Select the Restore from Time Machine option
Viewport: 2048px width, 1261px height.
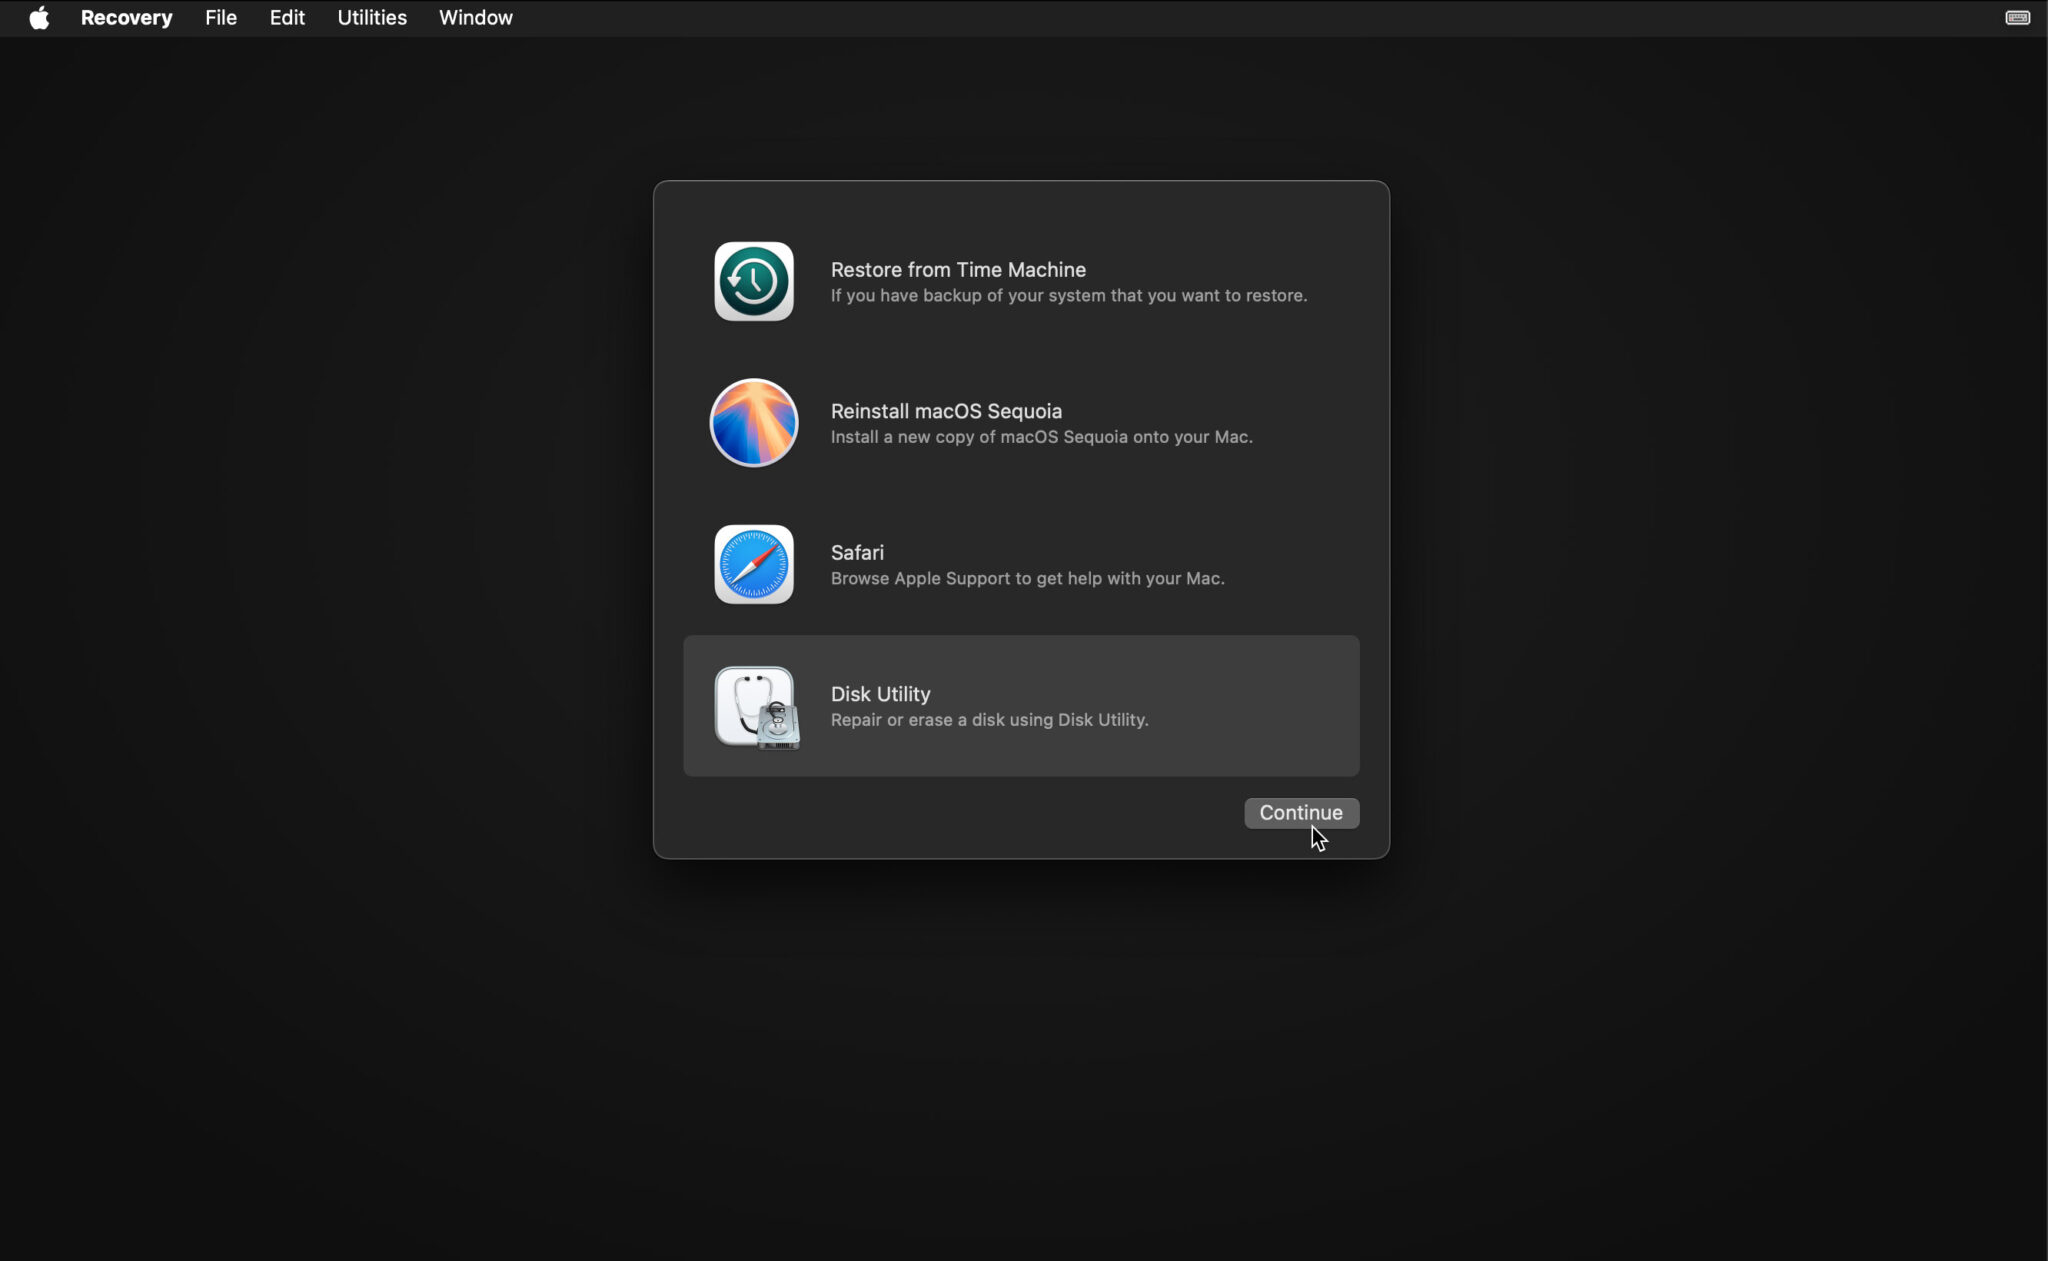[957, 269]
